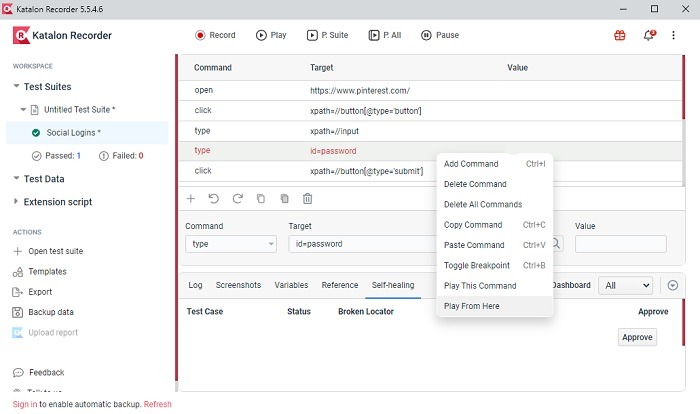The height and width of the screenshot is (414, 700).
Task: Click the Passed: 1 result count
Action: [56, 156]
